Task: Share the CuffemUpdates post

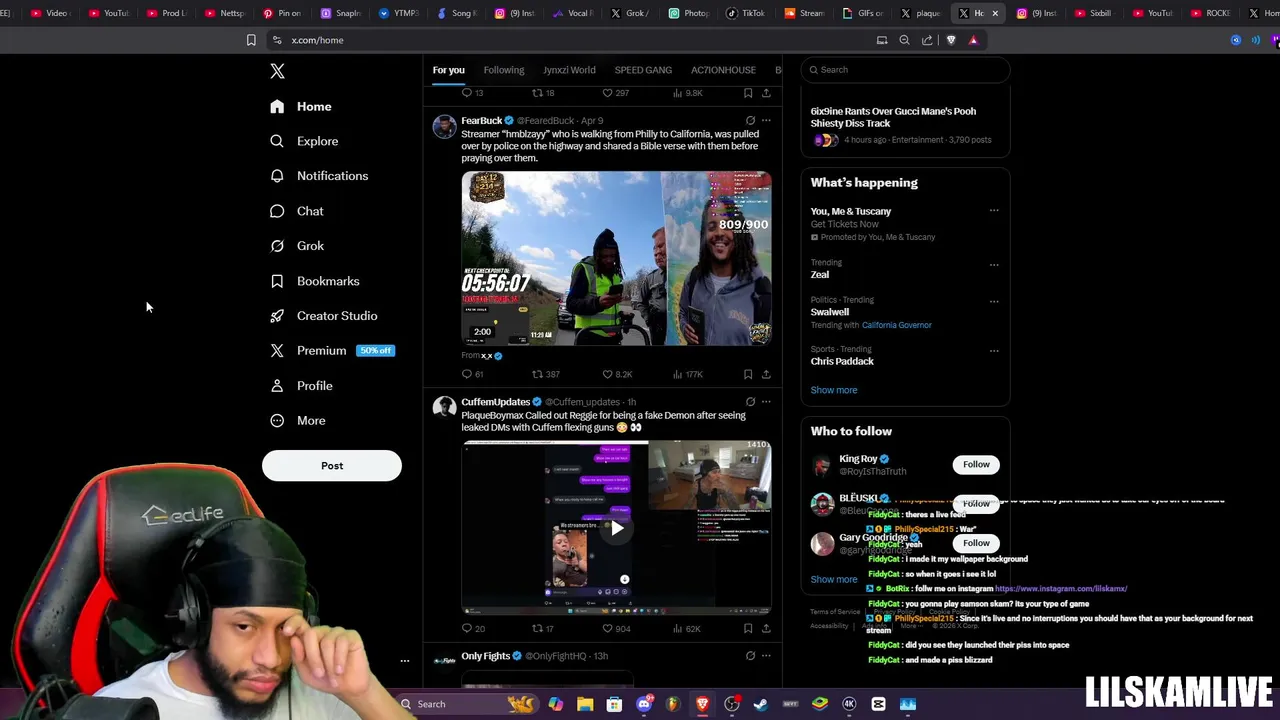Action: point(766,629)
